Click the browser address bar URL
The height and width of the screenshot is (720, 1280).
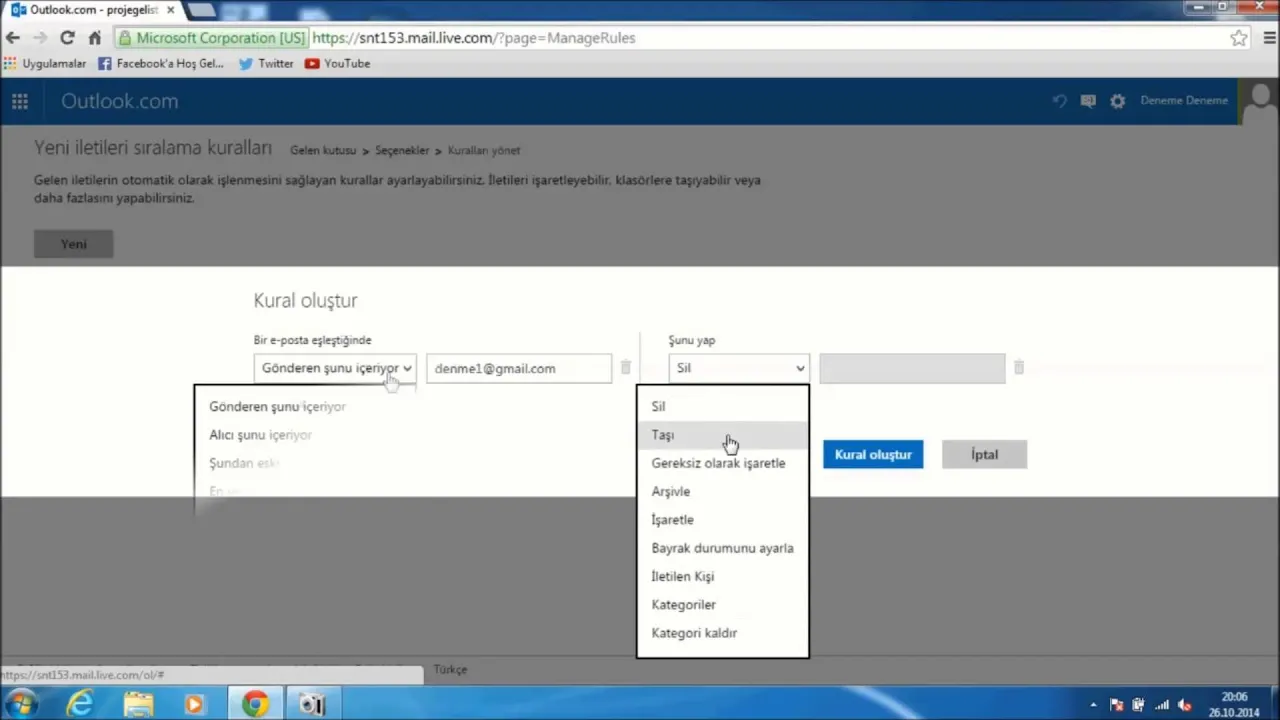(473, 38)
